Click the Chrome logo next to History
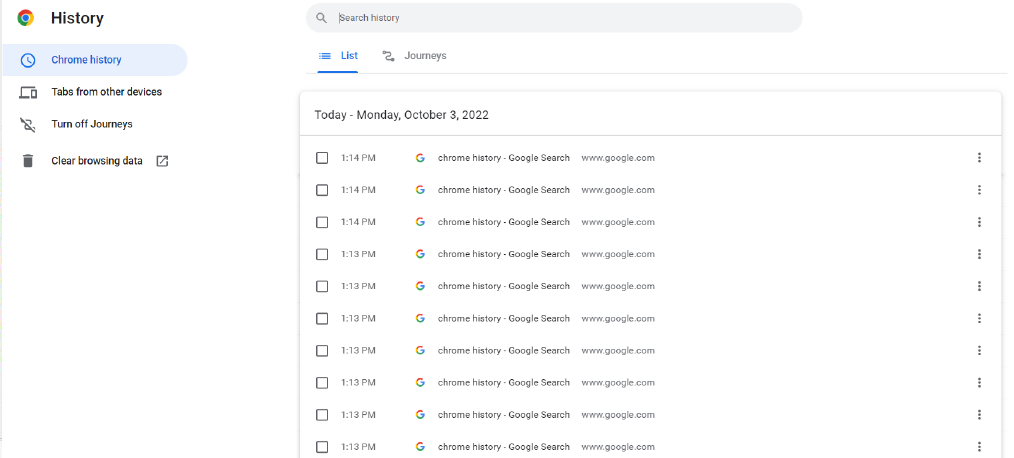 (26, 18)
